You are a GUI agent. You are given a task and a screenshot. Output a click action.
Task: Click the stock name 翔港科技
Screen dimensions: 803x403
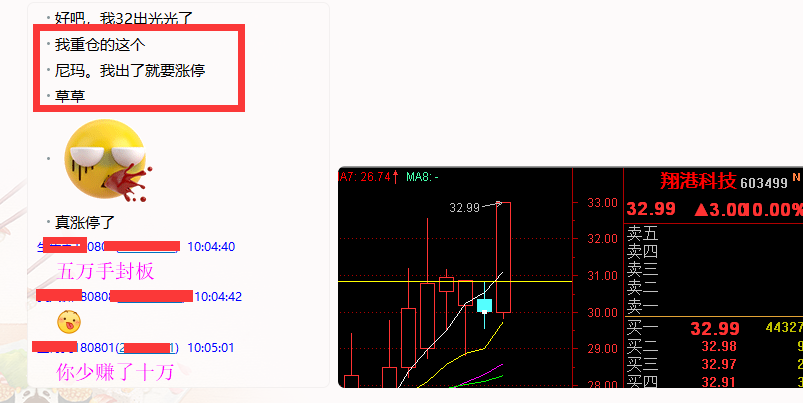coord(698,180)
